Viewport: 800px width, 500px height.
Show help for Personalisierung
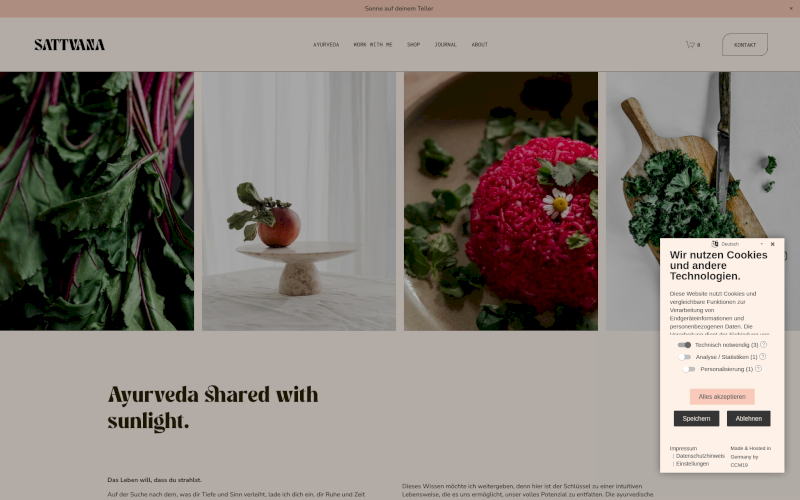(758, 368)
